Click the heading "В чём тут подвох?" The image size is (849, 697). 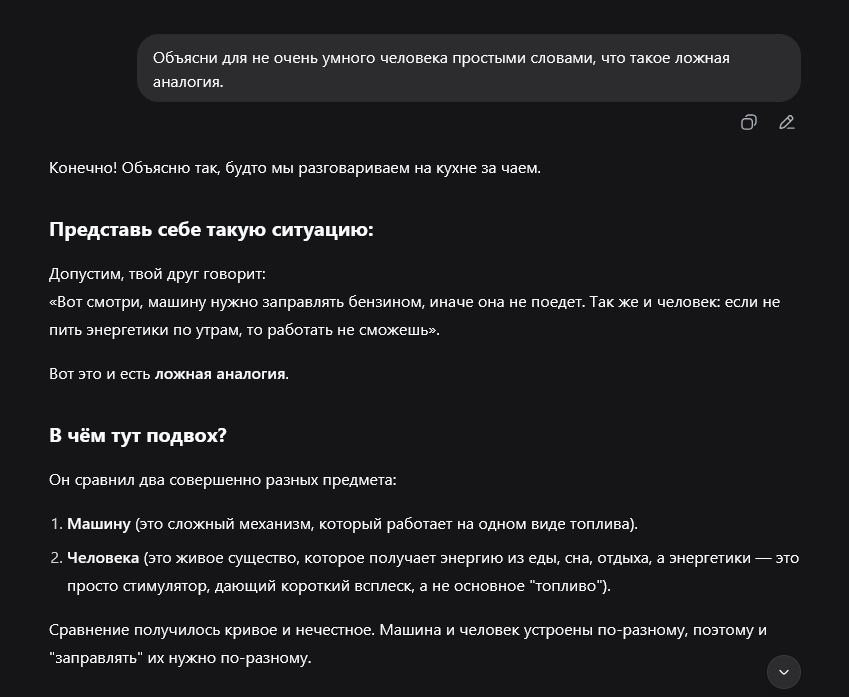coord(138,436)
